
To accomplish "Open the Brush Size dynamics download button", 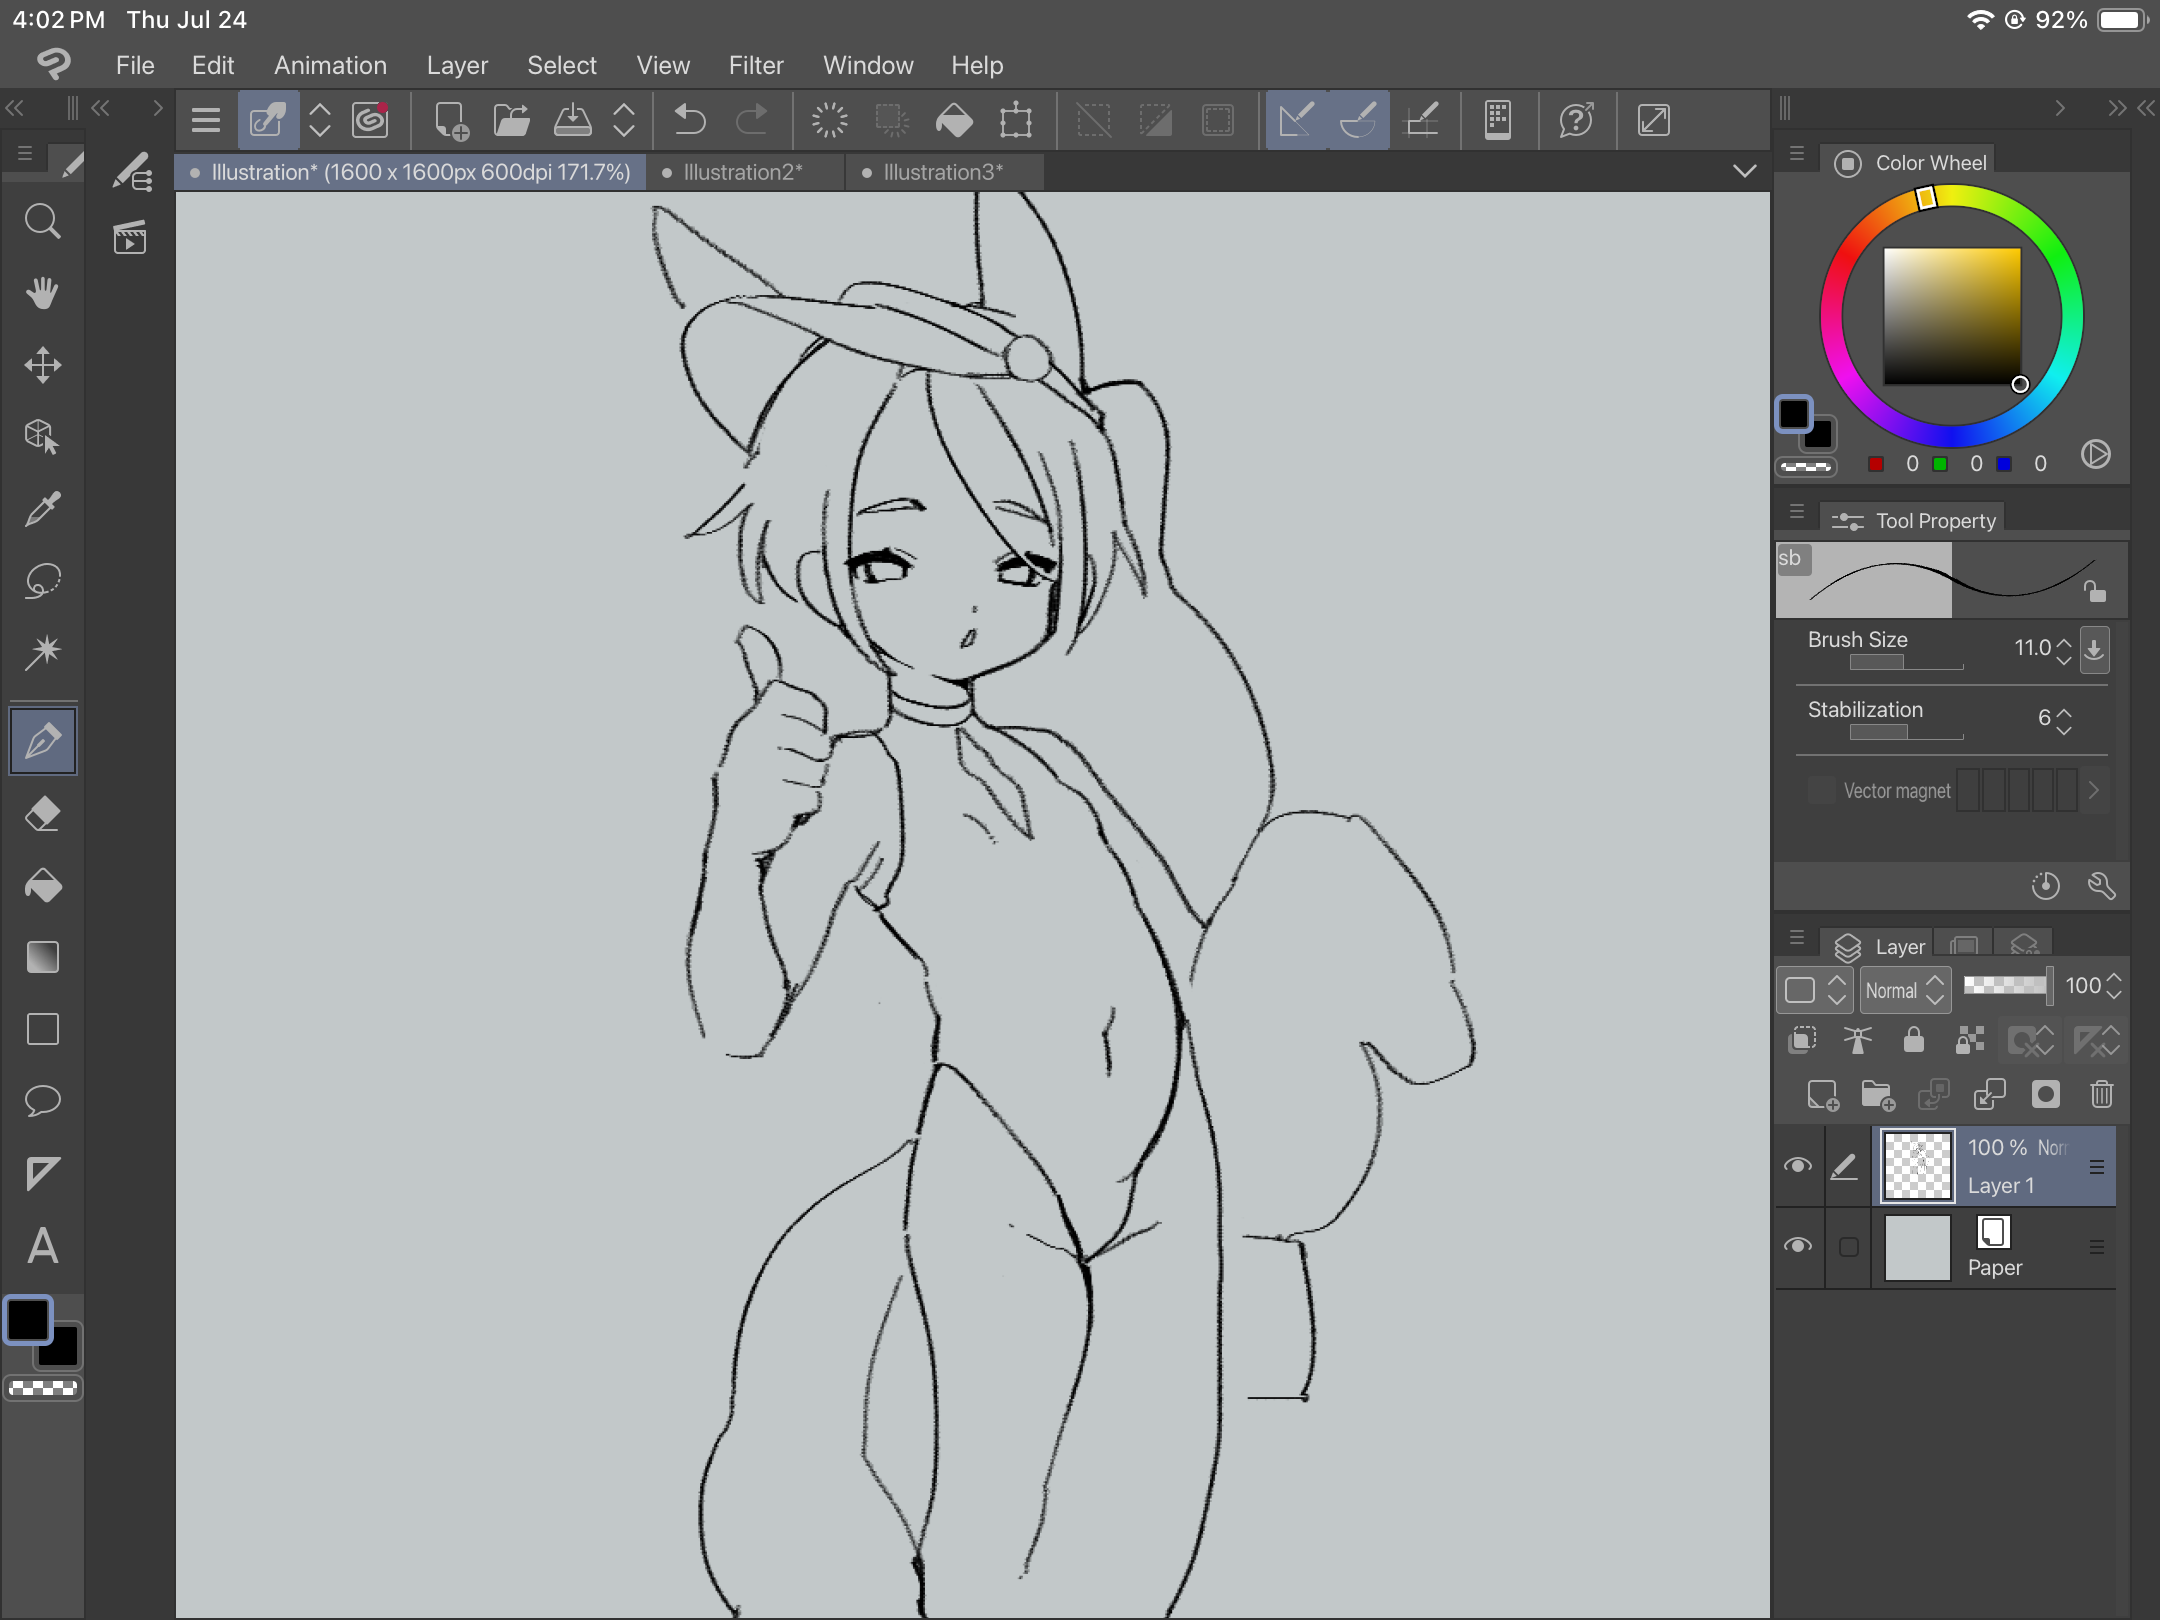I will 2094,649.
